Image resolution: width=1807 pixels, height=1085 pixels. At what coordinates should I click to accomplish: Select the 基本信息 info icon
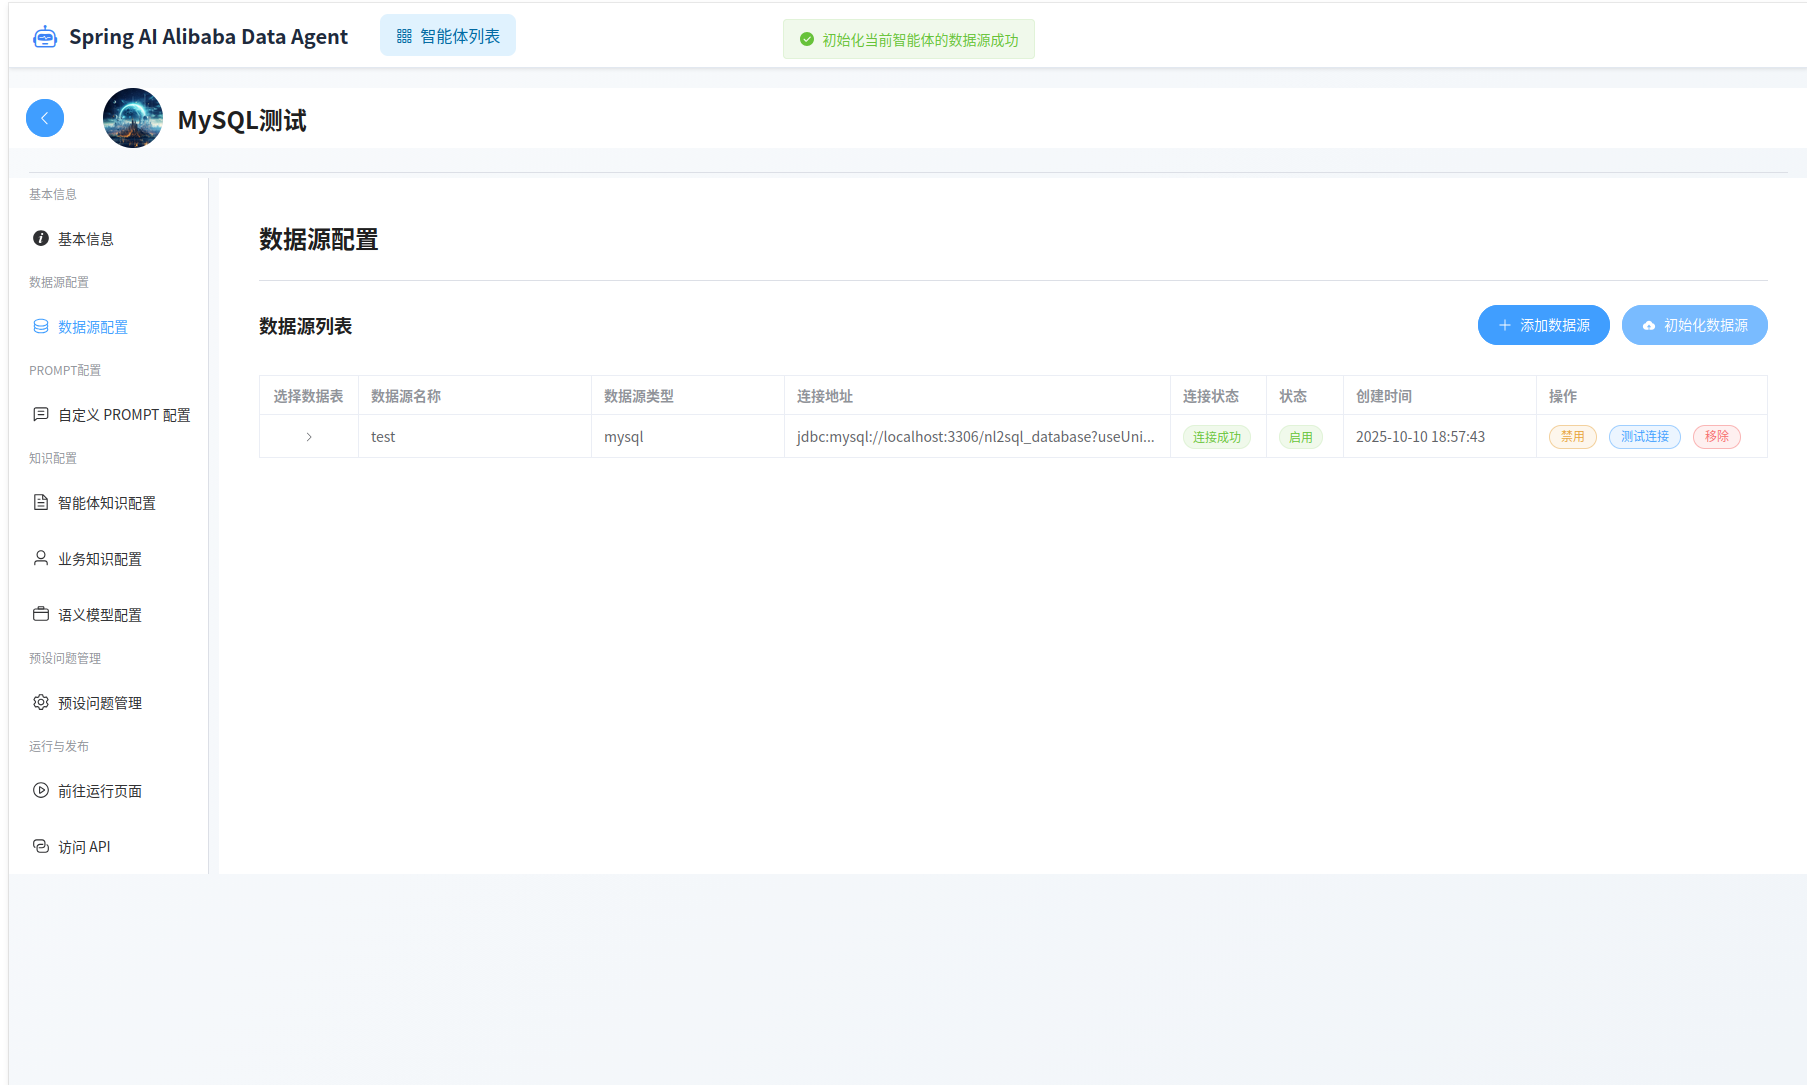tap(41, 238)
